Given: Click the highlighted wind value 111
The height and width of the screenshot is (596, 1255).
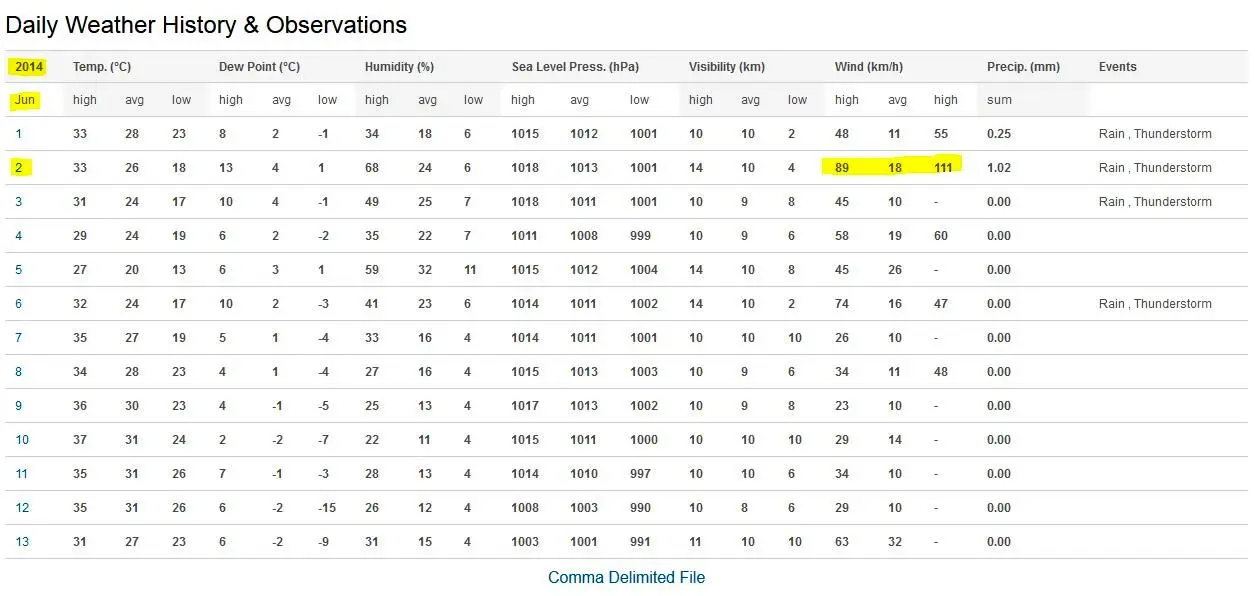Looking at the screenshot, I should [944, 168].
